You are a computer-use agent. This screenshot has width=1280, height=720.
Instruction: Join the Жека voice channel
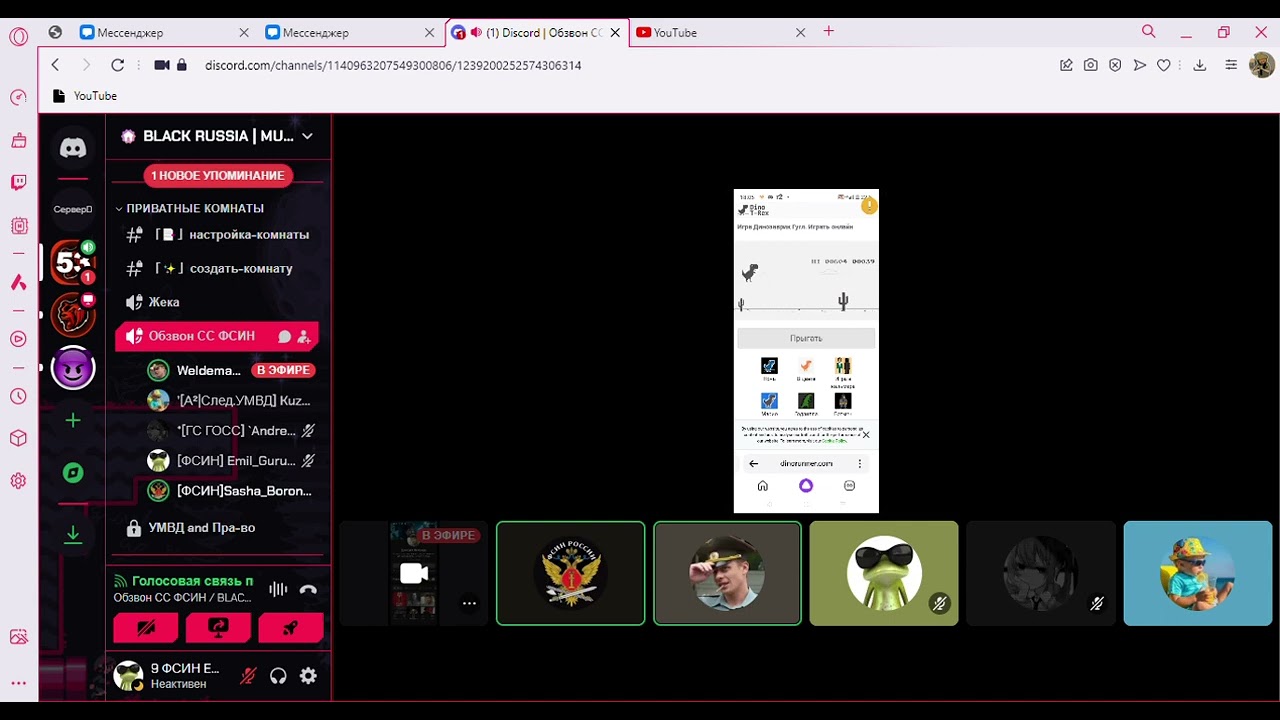[218, 302]
